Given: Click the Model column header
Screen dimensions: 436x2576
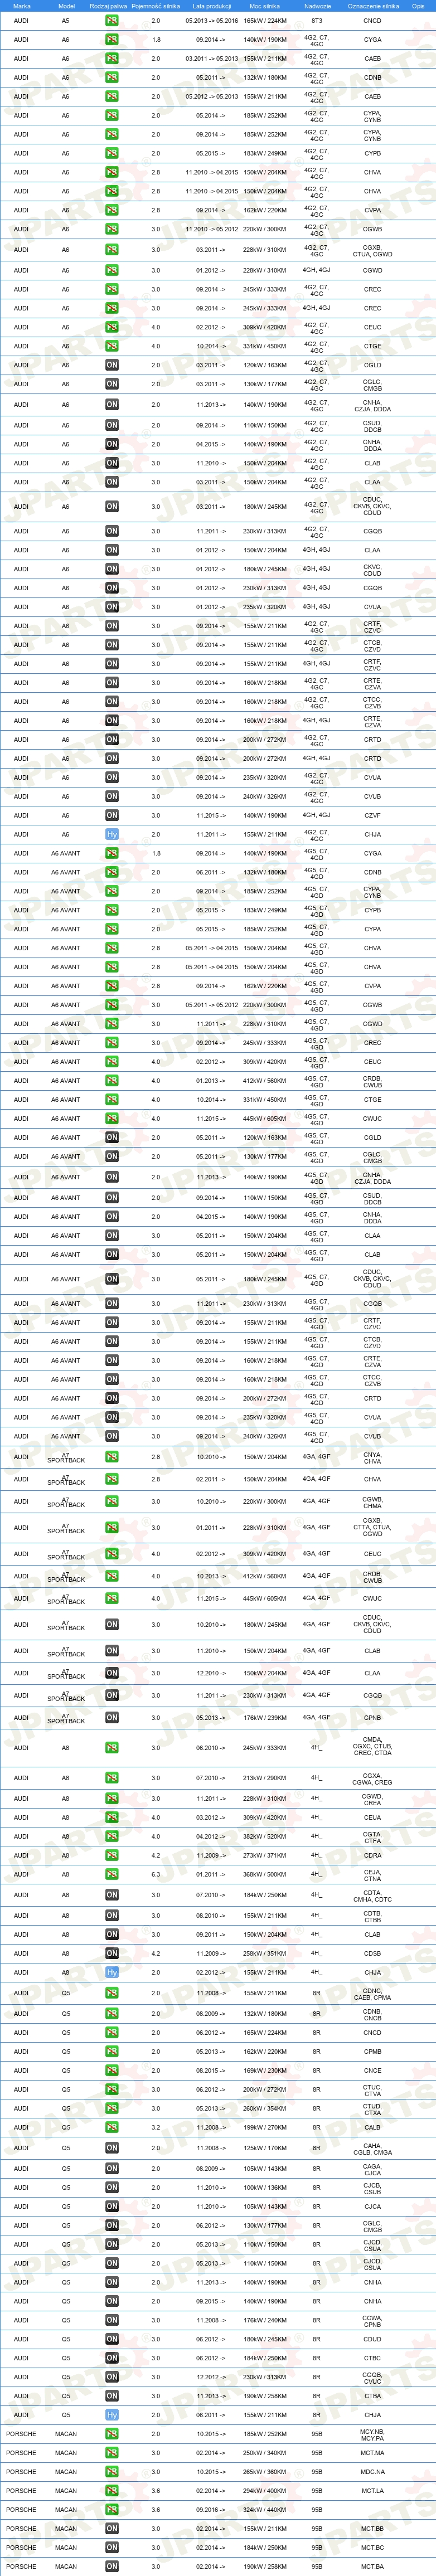Looking at the screenshot, I should (66, 6).
